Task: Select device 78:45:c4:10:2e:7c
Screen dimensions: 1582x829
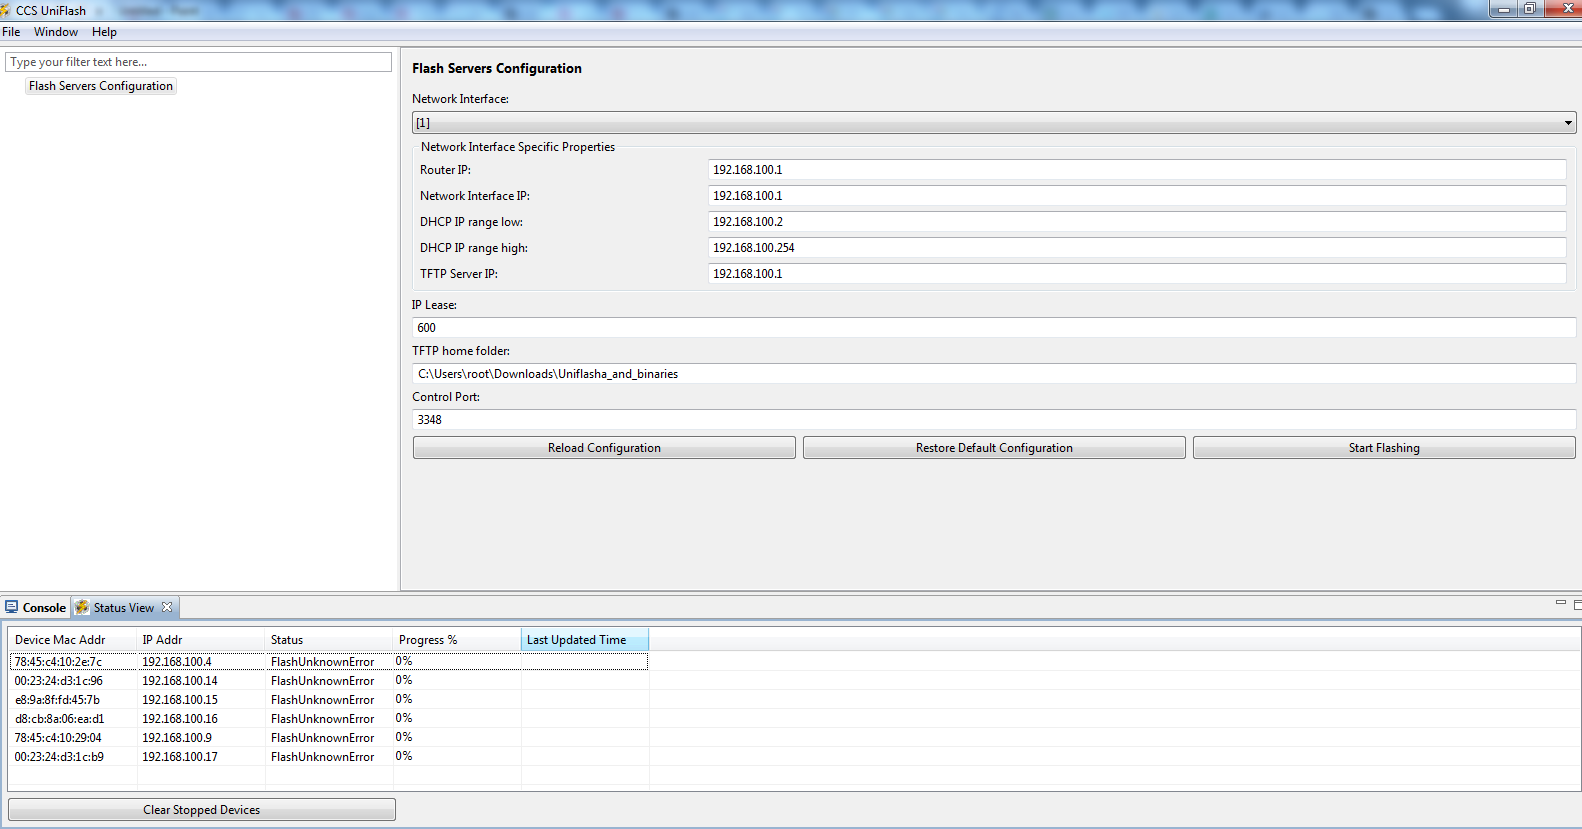Action: pyautogui.click(x=58, y=662)
